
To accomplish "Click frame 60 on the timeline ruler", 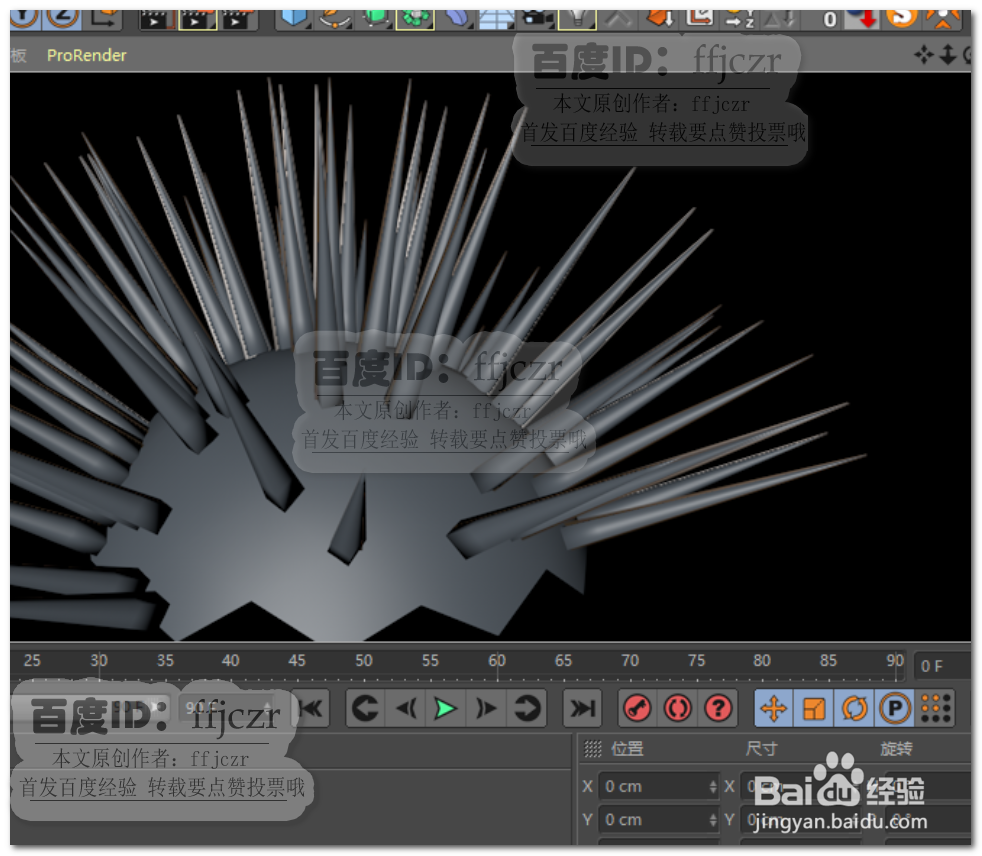I will pos(497,661).
